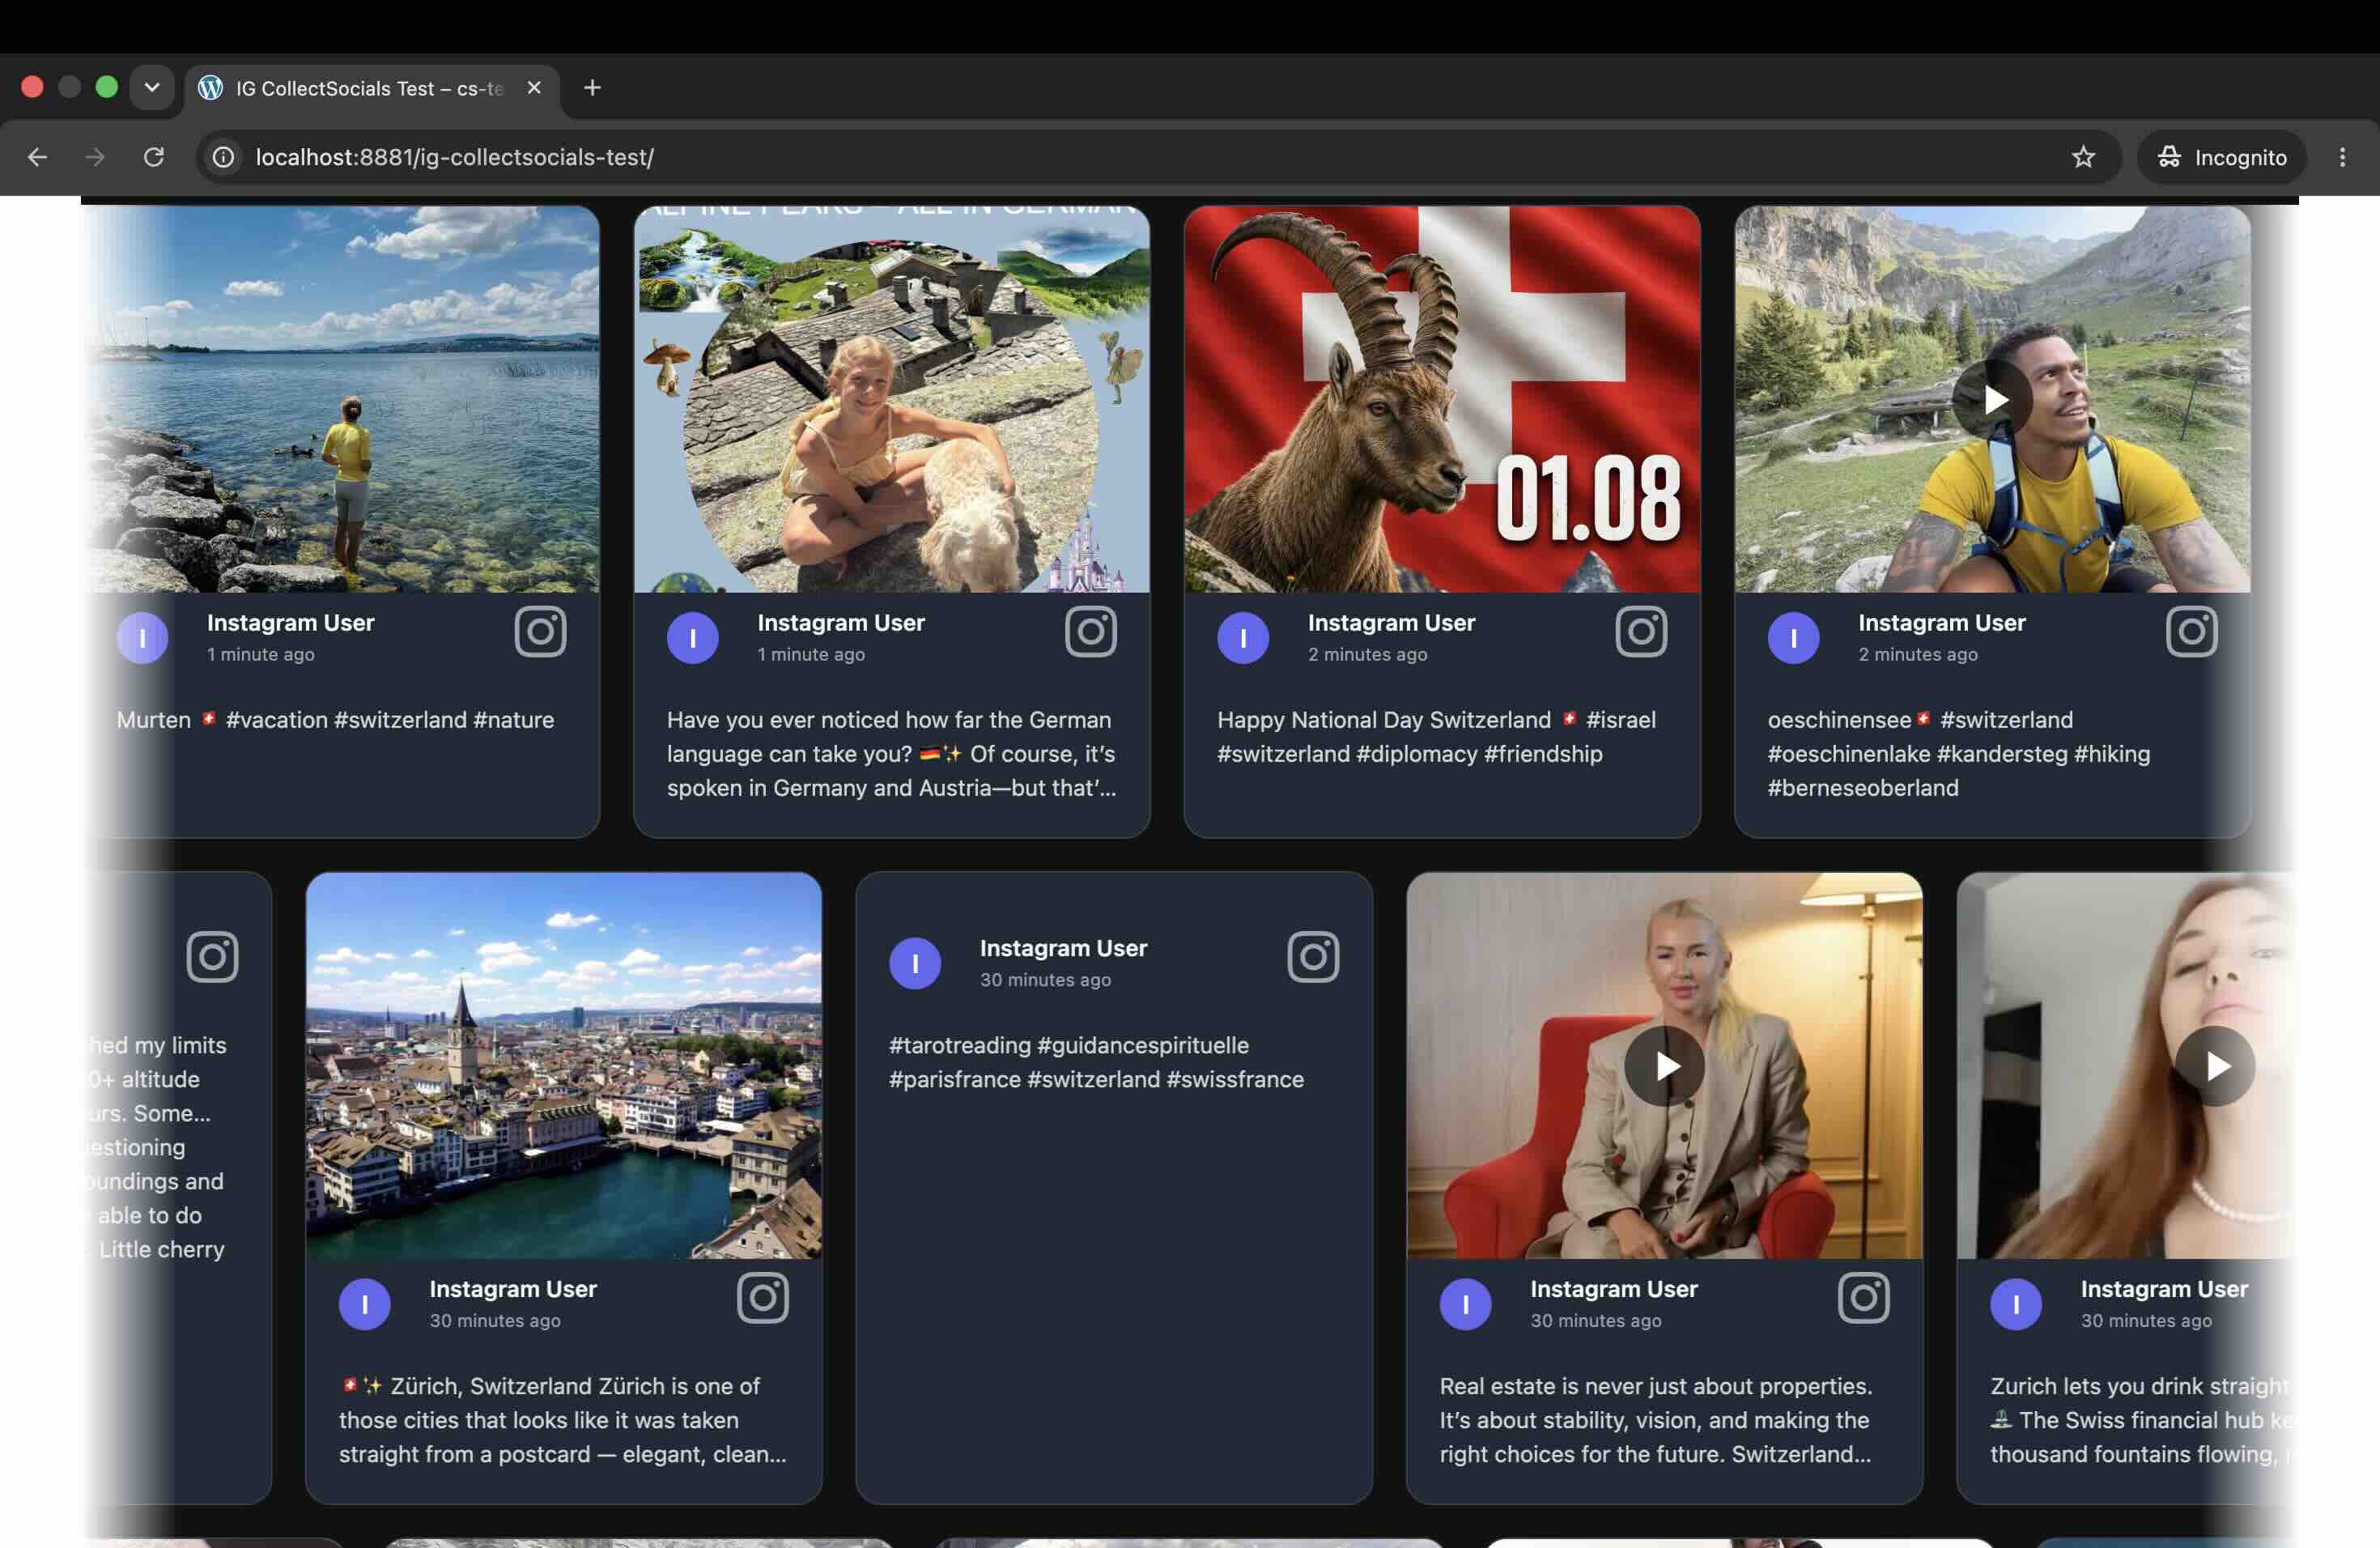This screenshot has height=1548, width=2380.
Task: Select the IG CollectSocials Test tab
Action: tap(371, 88)
